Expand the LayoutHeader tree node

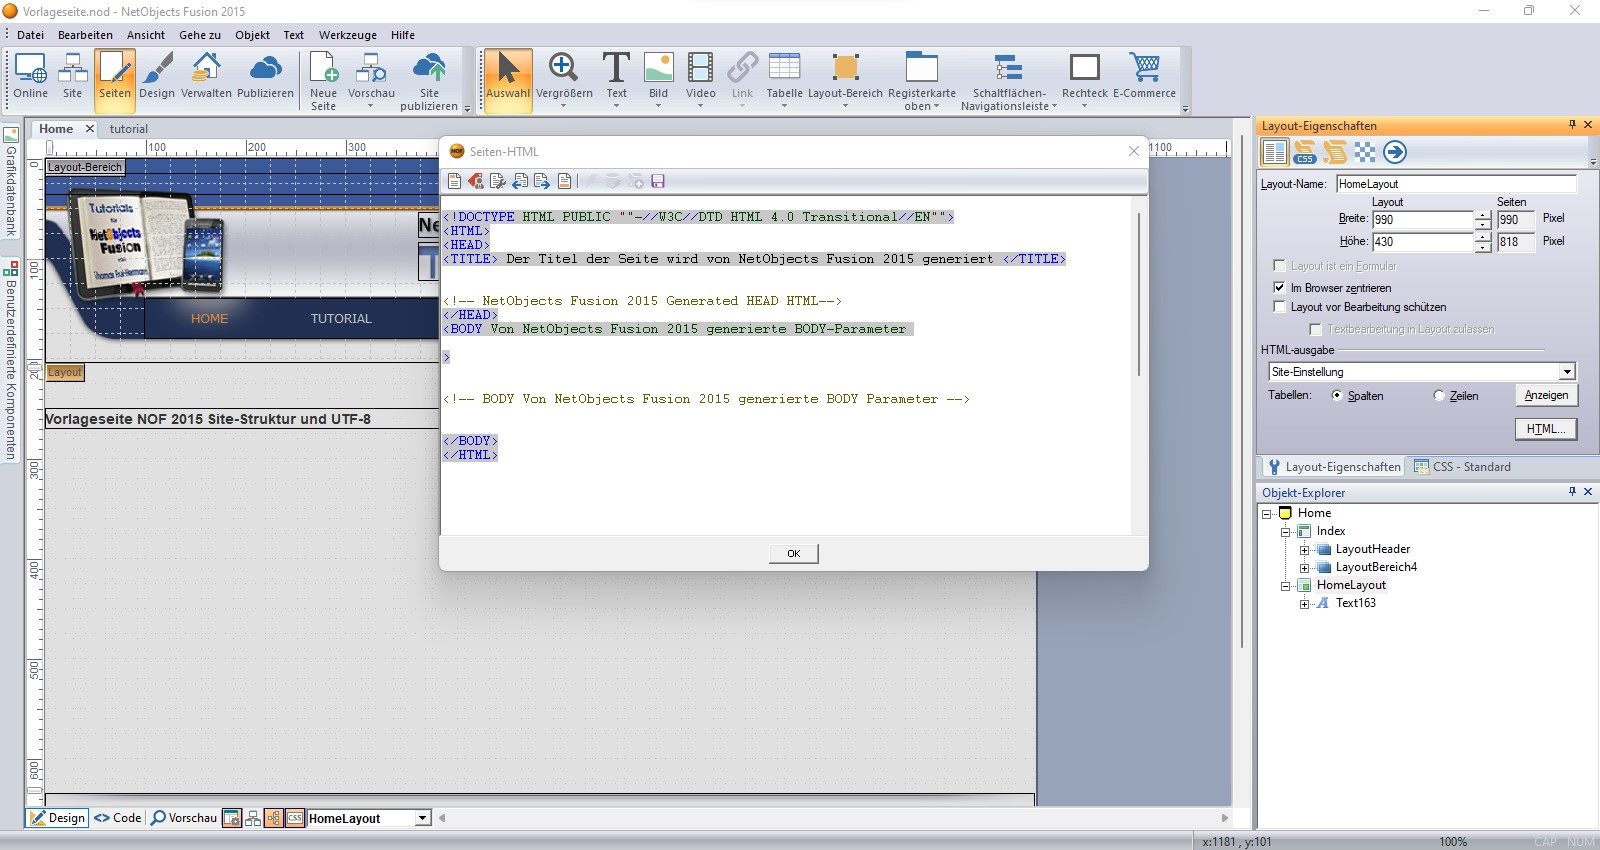coord(1304,550)
